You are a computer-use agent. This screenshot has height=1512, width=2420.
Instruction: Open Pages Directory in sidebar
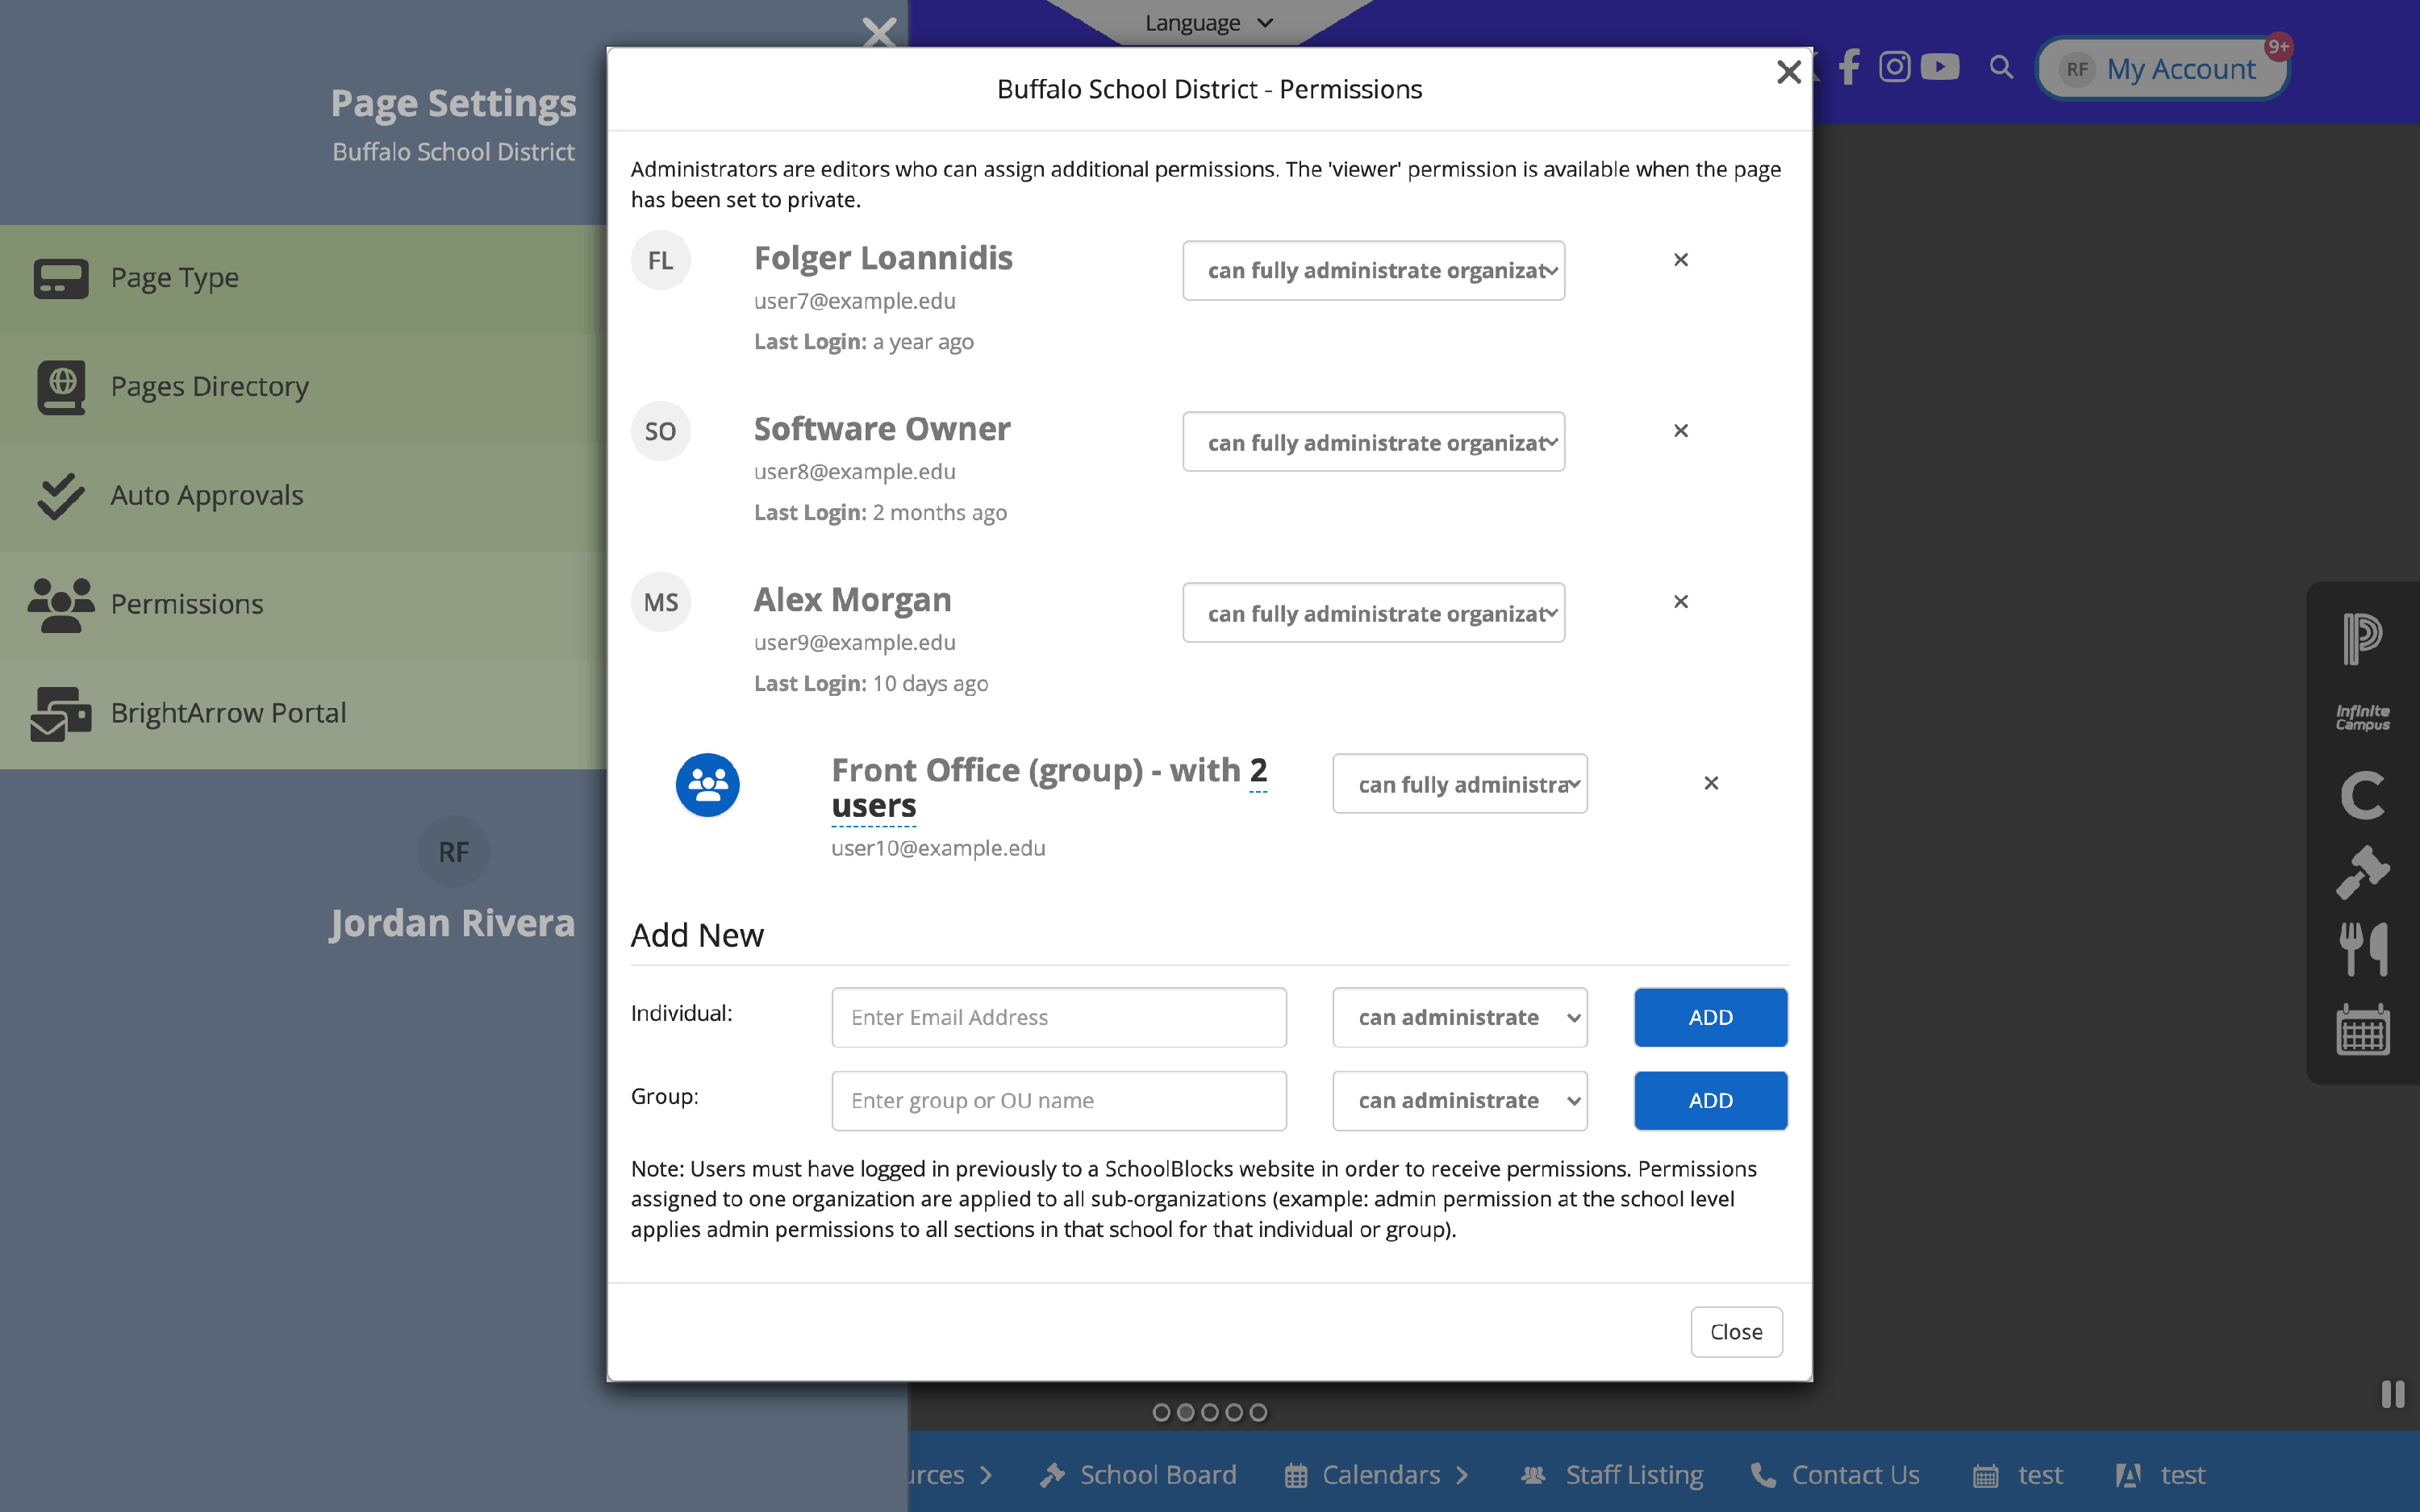303,387
